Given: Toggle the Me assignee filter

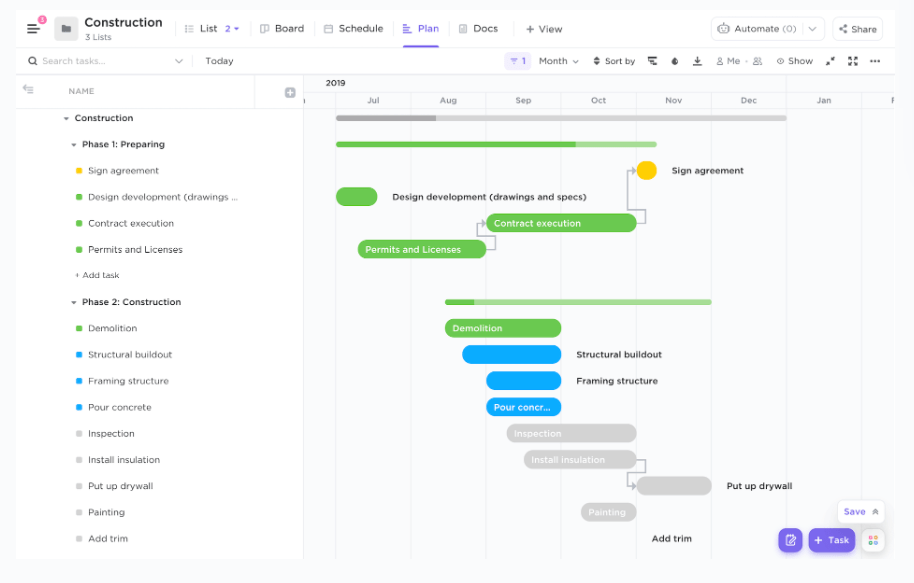Looking at the screenshot, I should tap(728, 61).
